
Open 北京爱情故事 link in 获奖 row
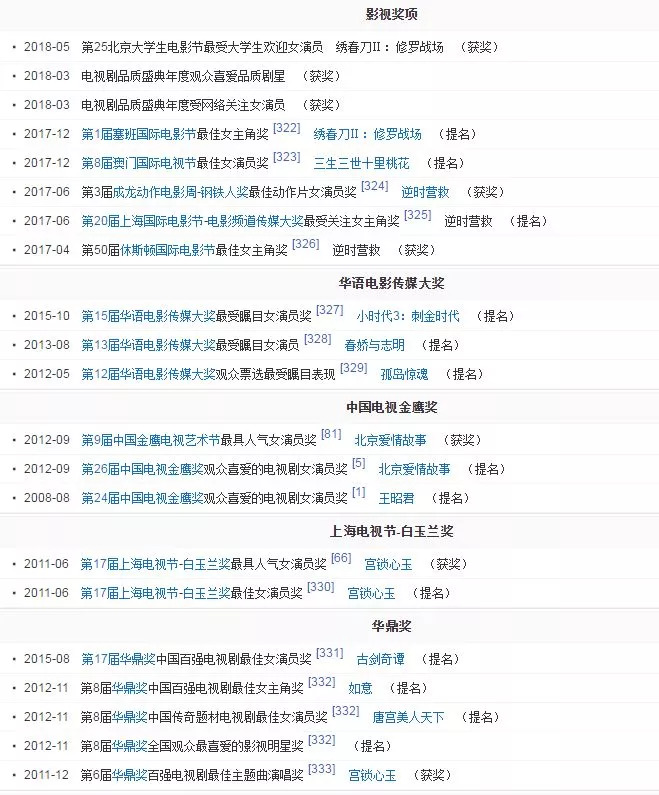390,440
